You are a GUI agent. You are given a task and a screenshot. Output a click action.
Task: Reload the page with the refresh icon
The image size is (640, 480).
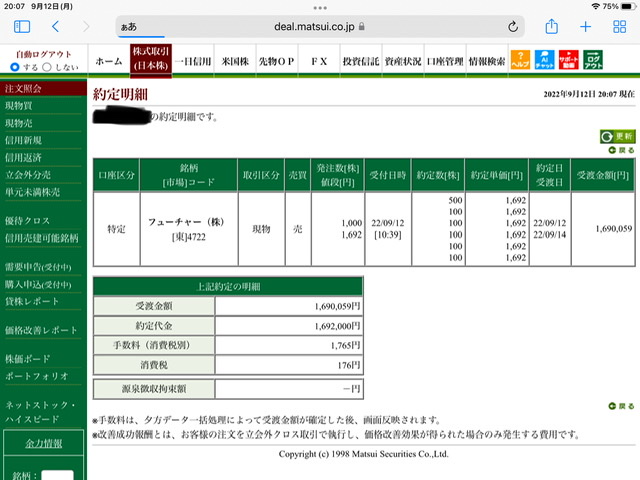pyautogui.click(x=513, y=27)
